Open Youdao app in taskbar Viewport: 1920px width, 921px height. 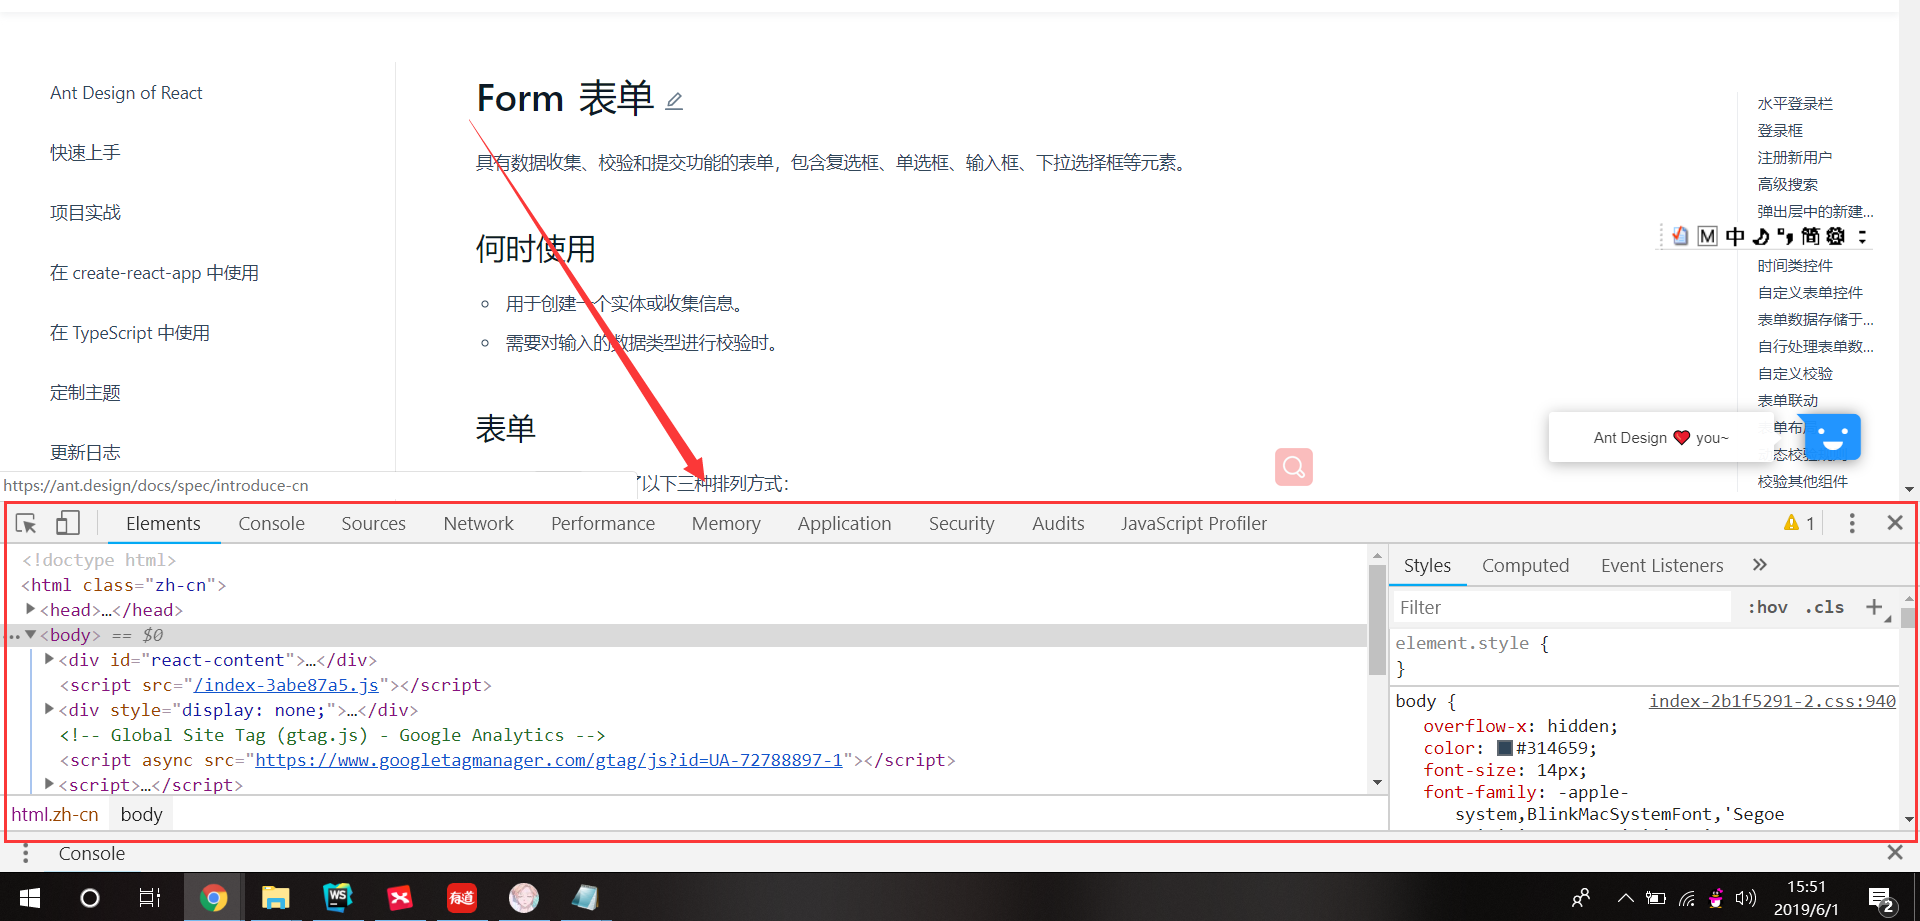tap(461, 897)
